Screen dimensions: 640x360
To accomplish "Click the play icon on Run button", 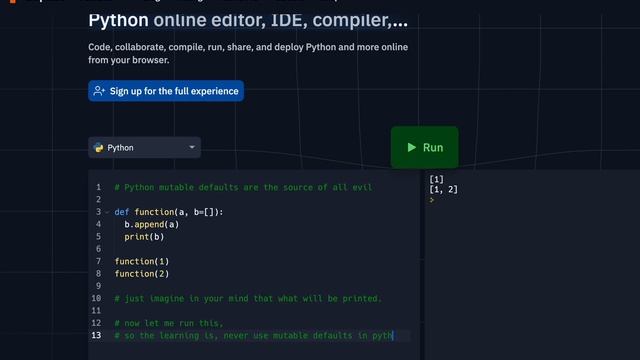I will (x=411, y=147).
